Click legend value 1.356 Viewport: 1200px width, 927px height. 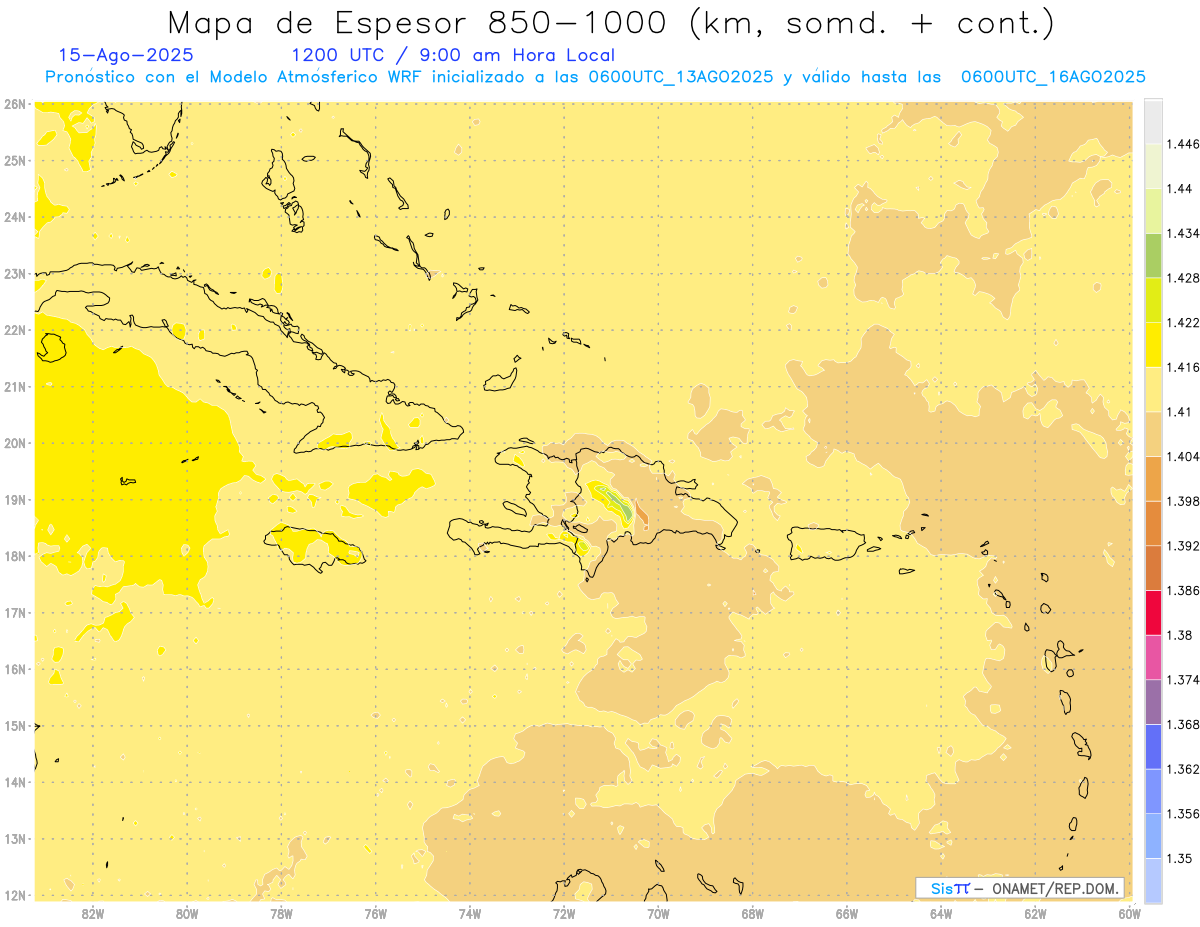tap(1183, 814)
